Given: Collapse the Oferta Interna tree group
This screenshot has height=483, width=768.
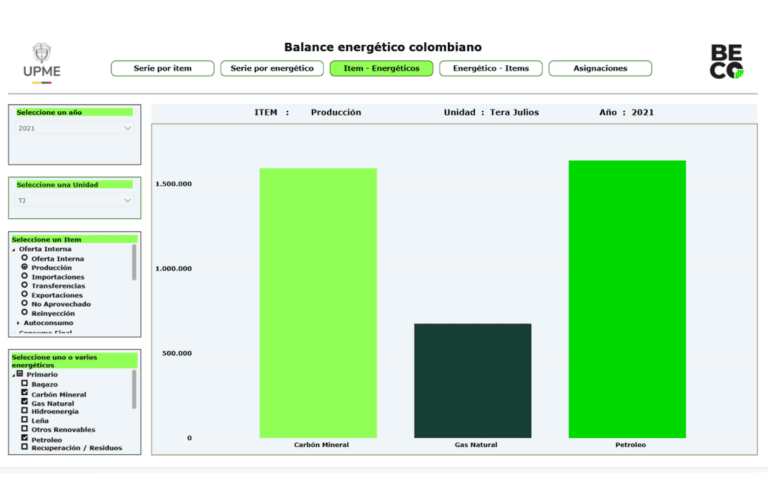Looking at the screenshot, I should click(x=14, y=249).
